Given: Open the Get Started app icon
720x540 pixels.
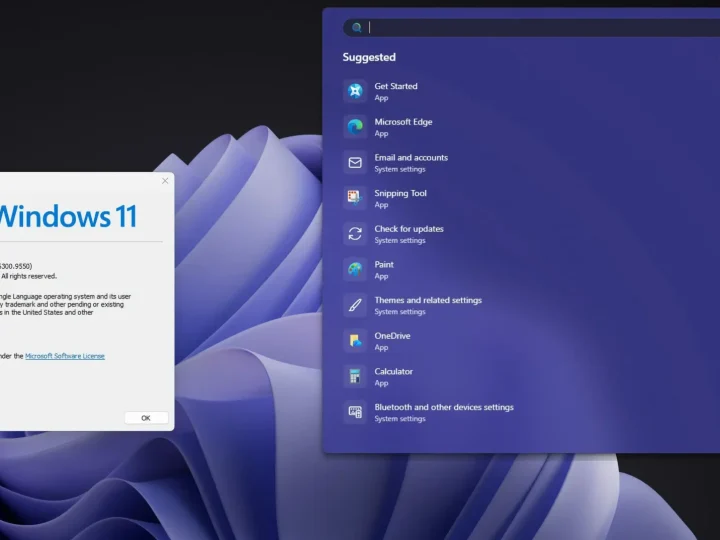Looking at the screenshot, I should pos(355,91).
